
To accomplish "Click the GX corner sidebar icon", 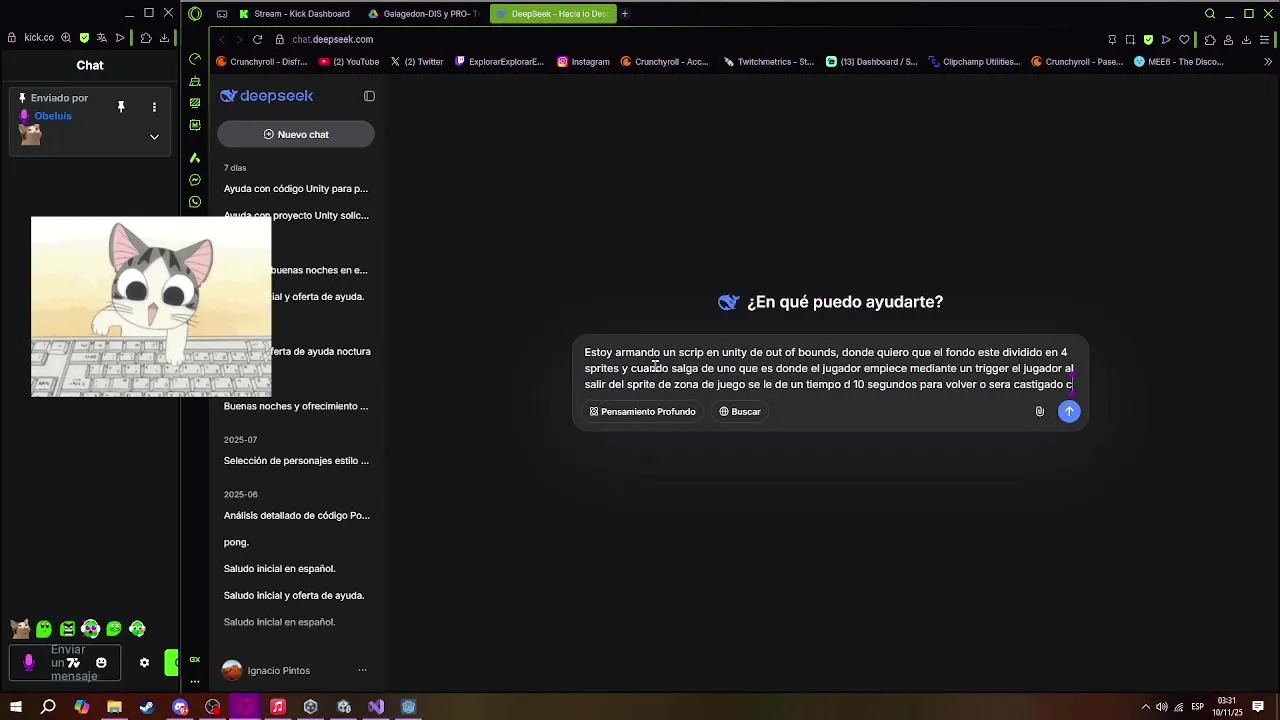I will (x=195, y=660).
